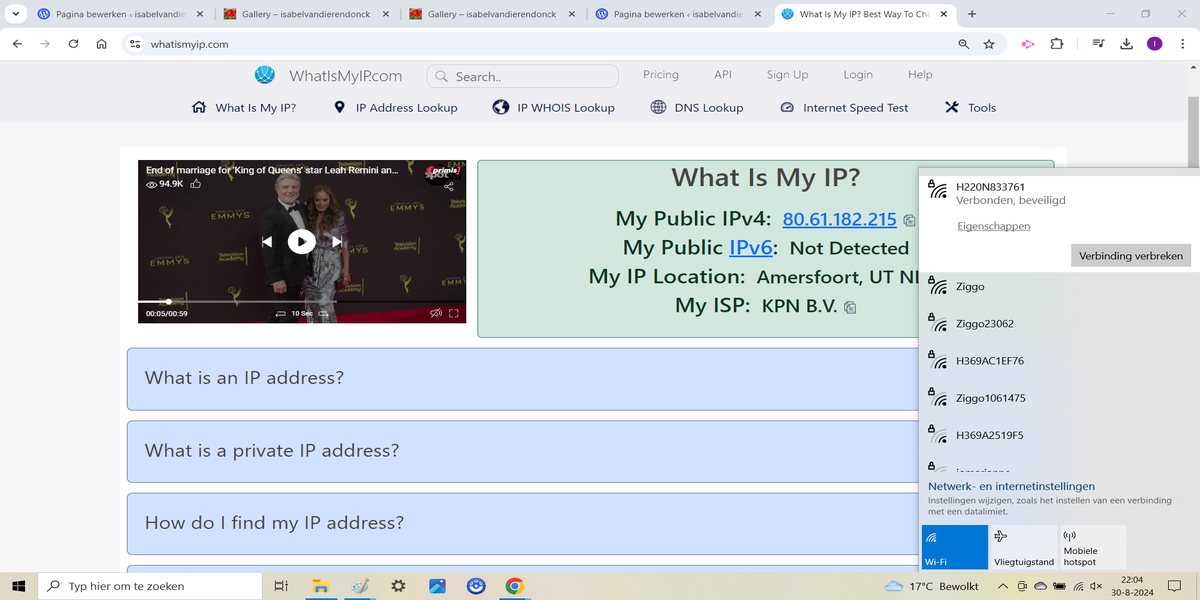Open IP Address Lookup

coord(395,107)
